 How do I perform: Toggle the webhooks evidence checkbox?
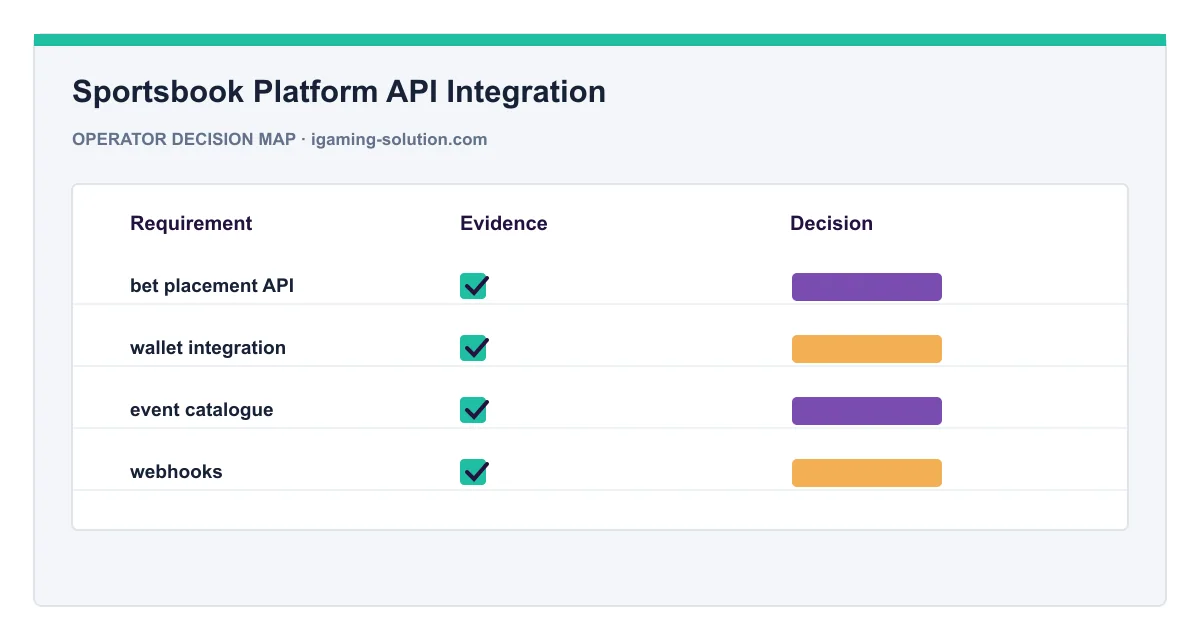(x=474, y=472)
